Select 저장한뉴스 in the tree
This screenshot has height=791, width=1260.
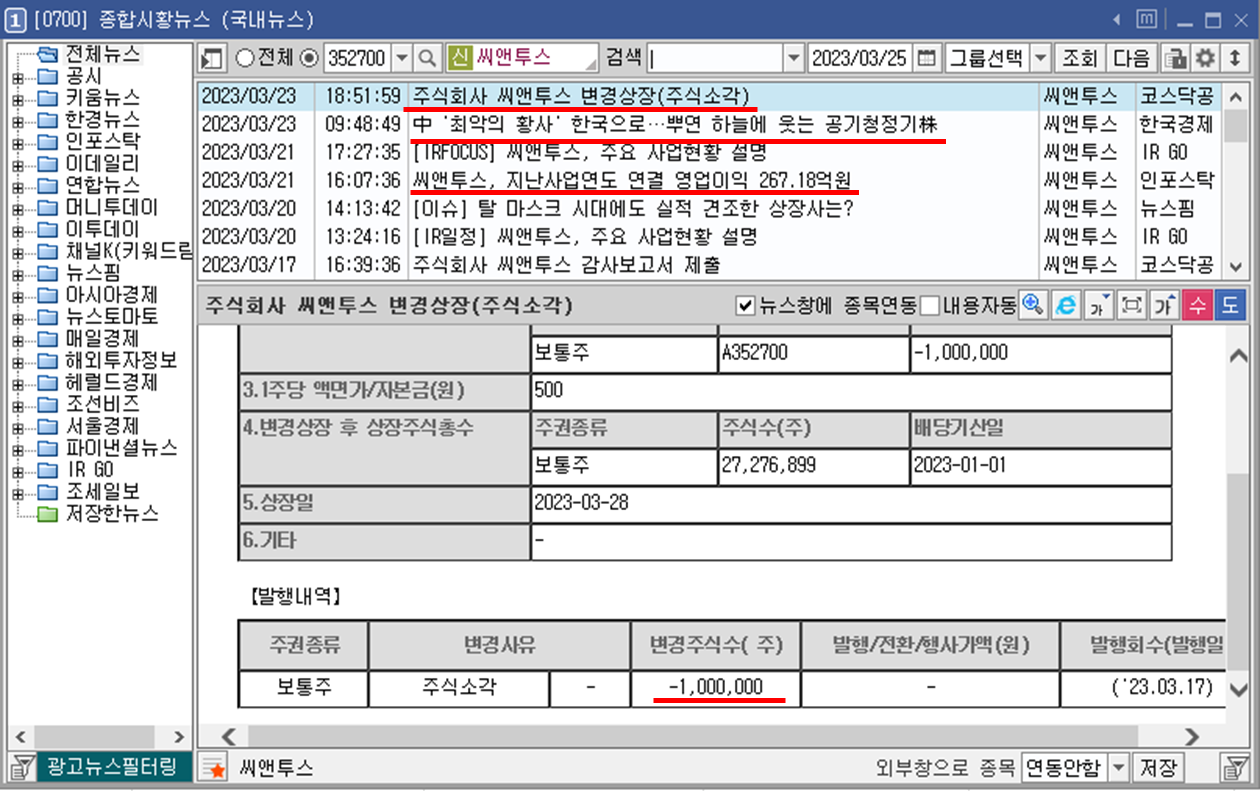click(x=111, y=514)
